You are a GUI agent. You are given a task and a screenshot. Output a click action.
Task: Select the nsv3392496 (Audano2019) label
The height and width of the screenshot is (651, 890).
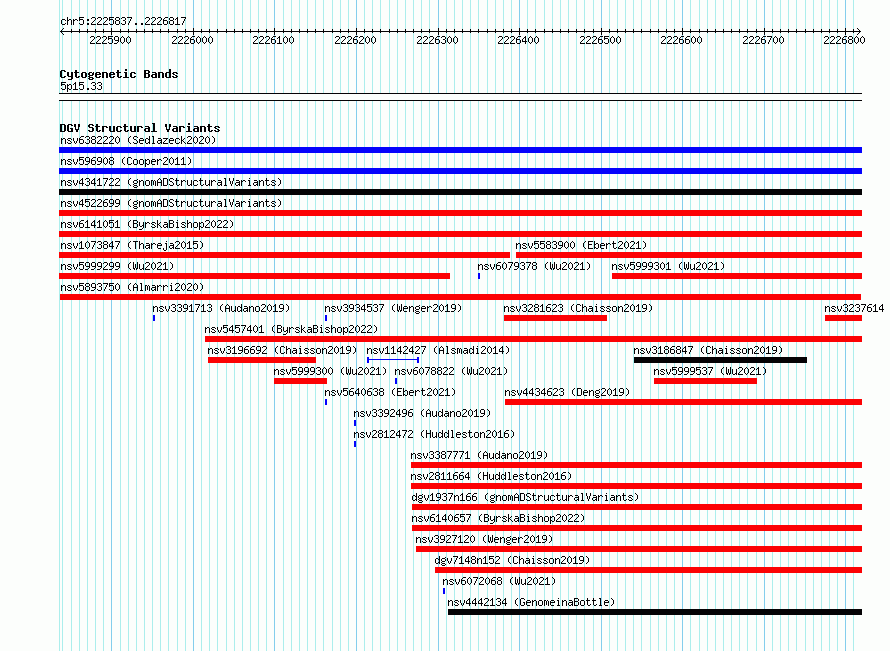422,413
